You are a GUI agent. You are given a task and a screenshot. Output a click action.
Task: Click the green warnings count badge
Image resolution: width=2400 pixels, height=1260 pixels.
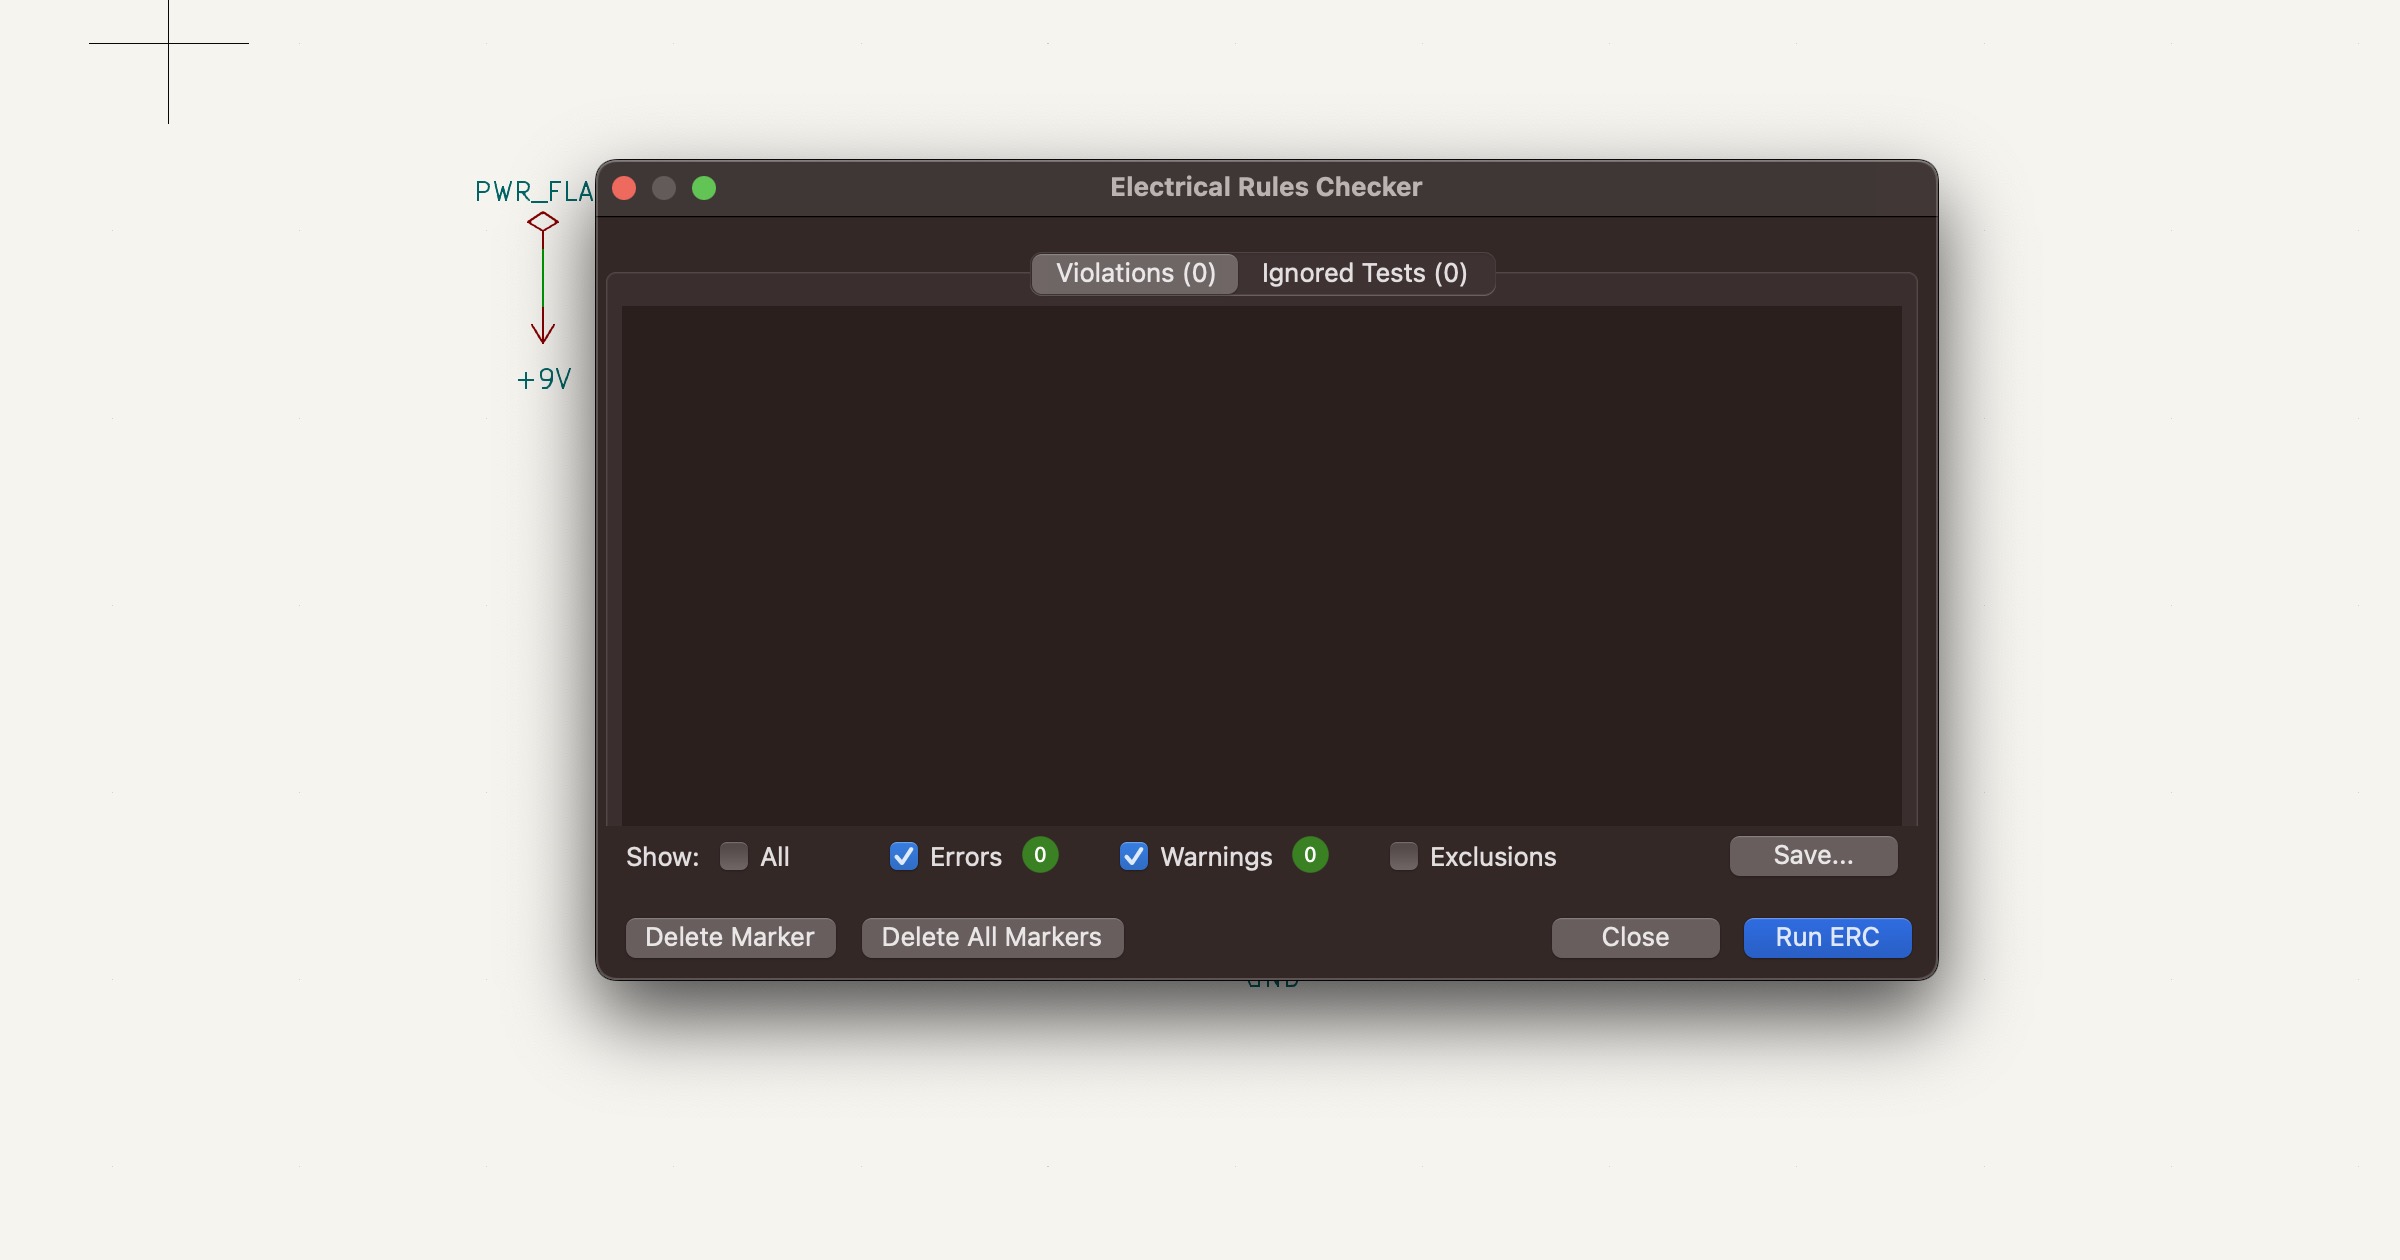(1310, 855)
